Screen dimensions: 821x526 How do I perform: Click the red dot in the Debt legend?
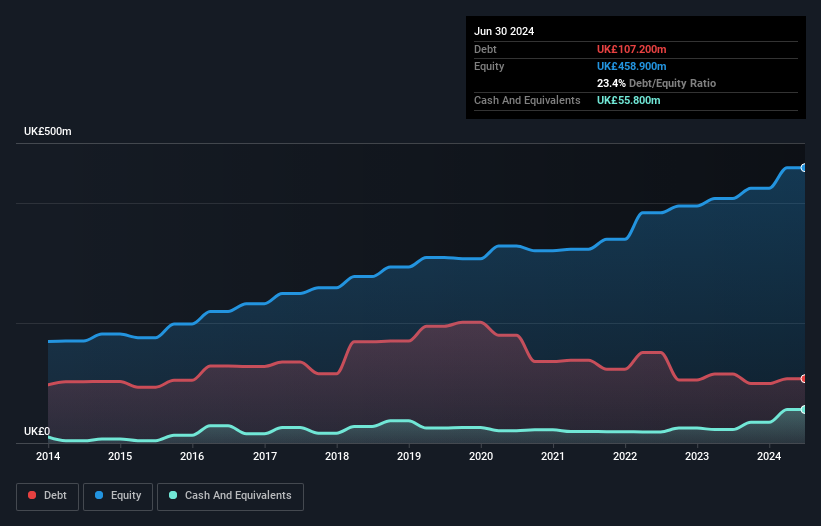pos(32,495)
